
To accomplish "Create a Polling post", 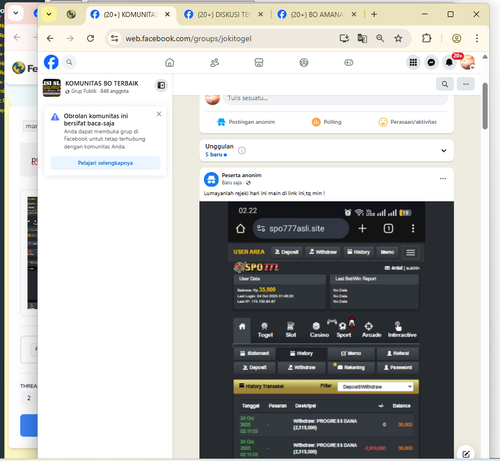I will [x=327, y=122].
